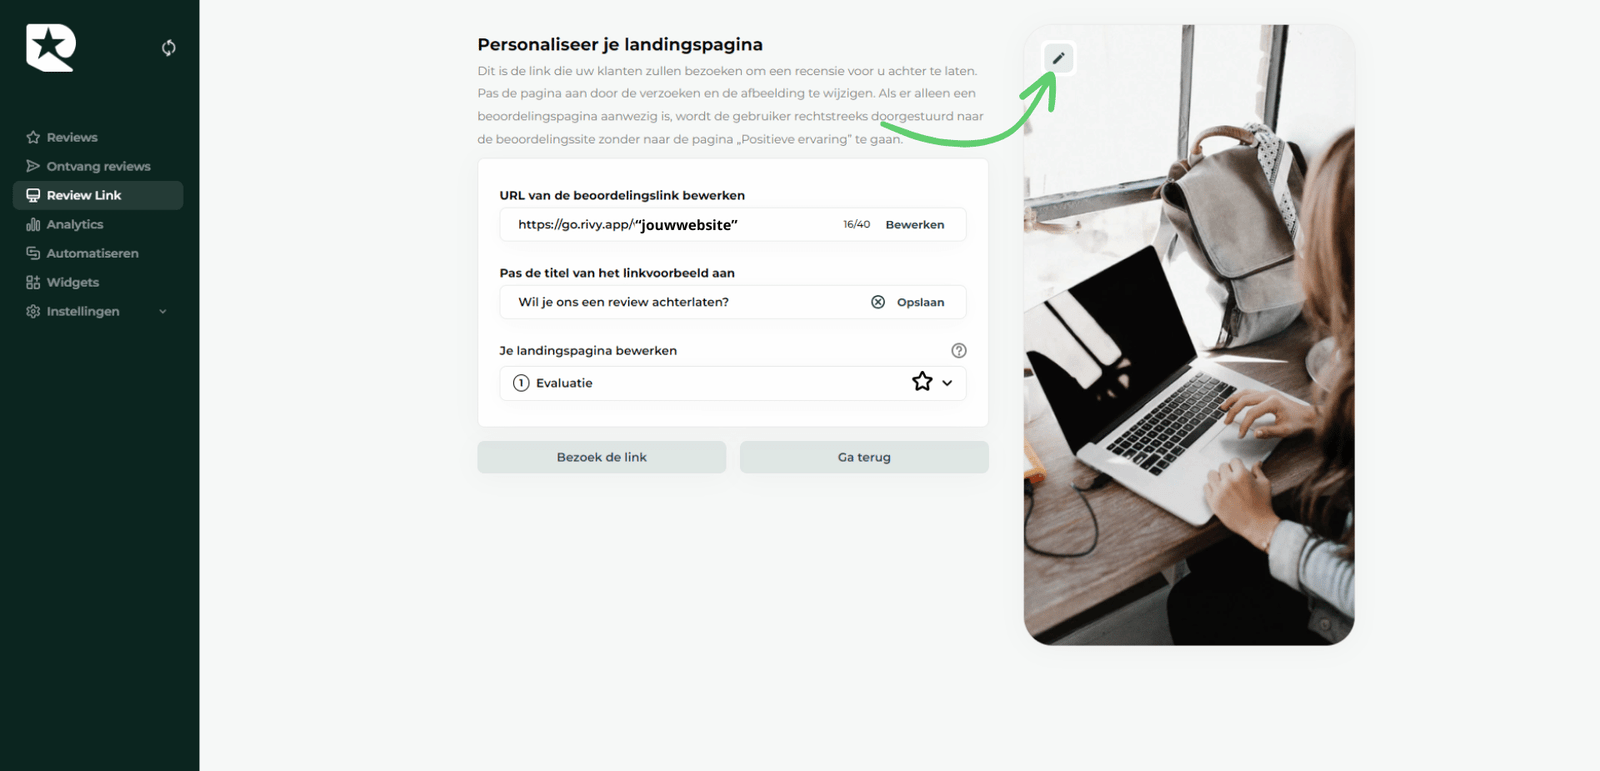Screen dimensions: 1600x771
Task: Click the Ga terug button
Action: tap(864, 457)
